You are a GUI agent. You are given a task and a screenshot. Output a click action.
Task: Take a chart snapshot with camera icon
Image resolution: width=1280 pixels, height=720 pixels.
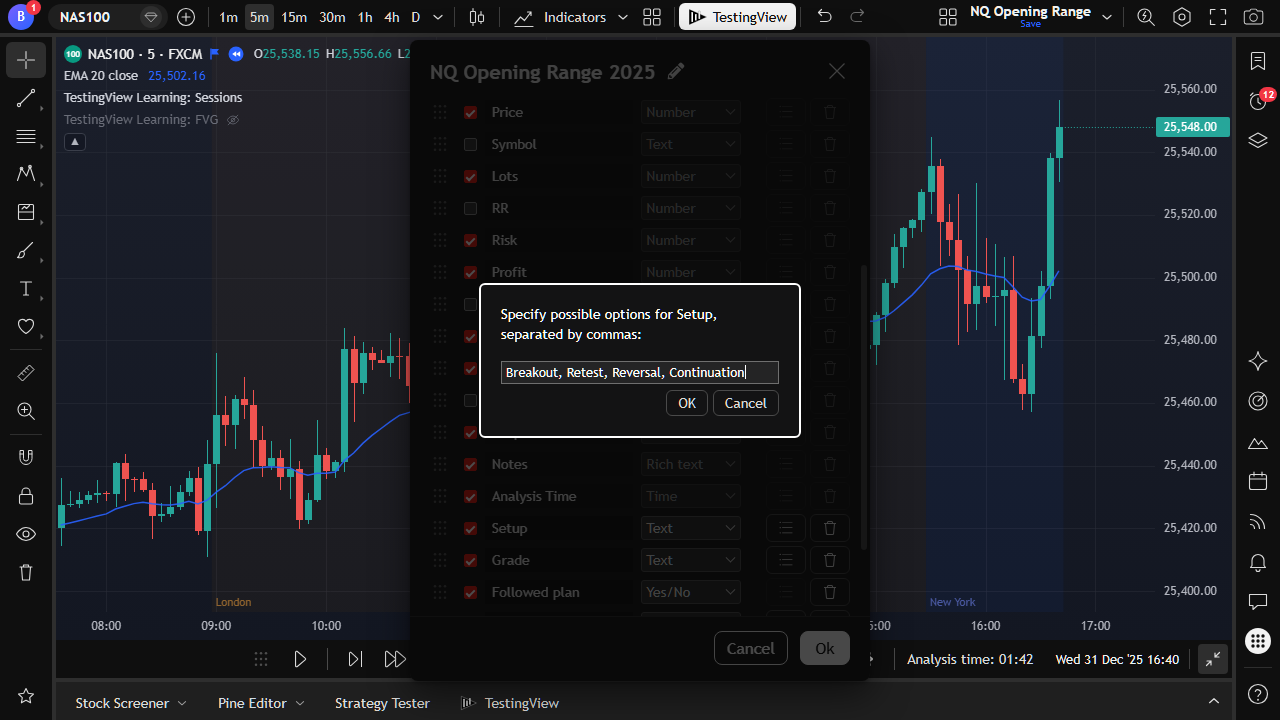pos(1253,17)
